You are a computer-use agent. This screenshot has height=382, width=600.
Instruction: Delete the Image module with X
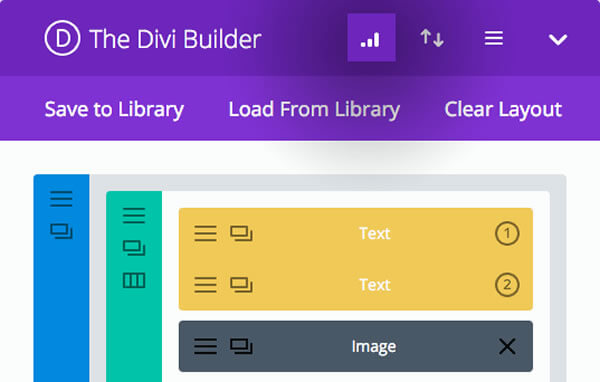pyautogui.click(x=507, y=346)
